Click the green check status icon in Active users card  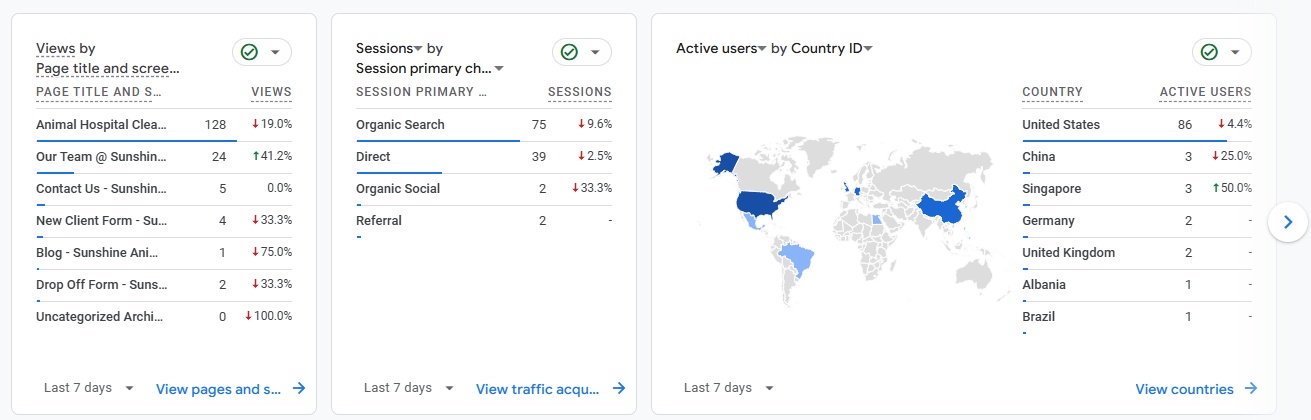(x=1209, y=52)
